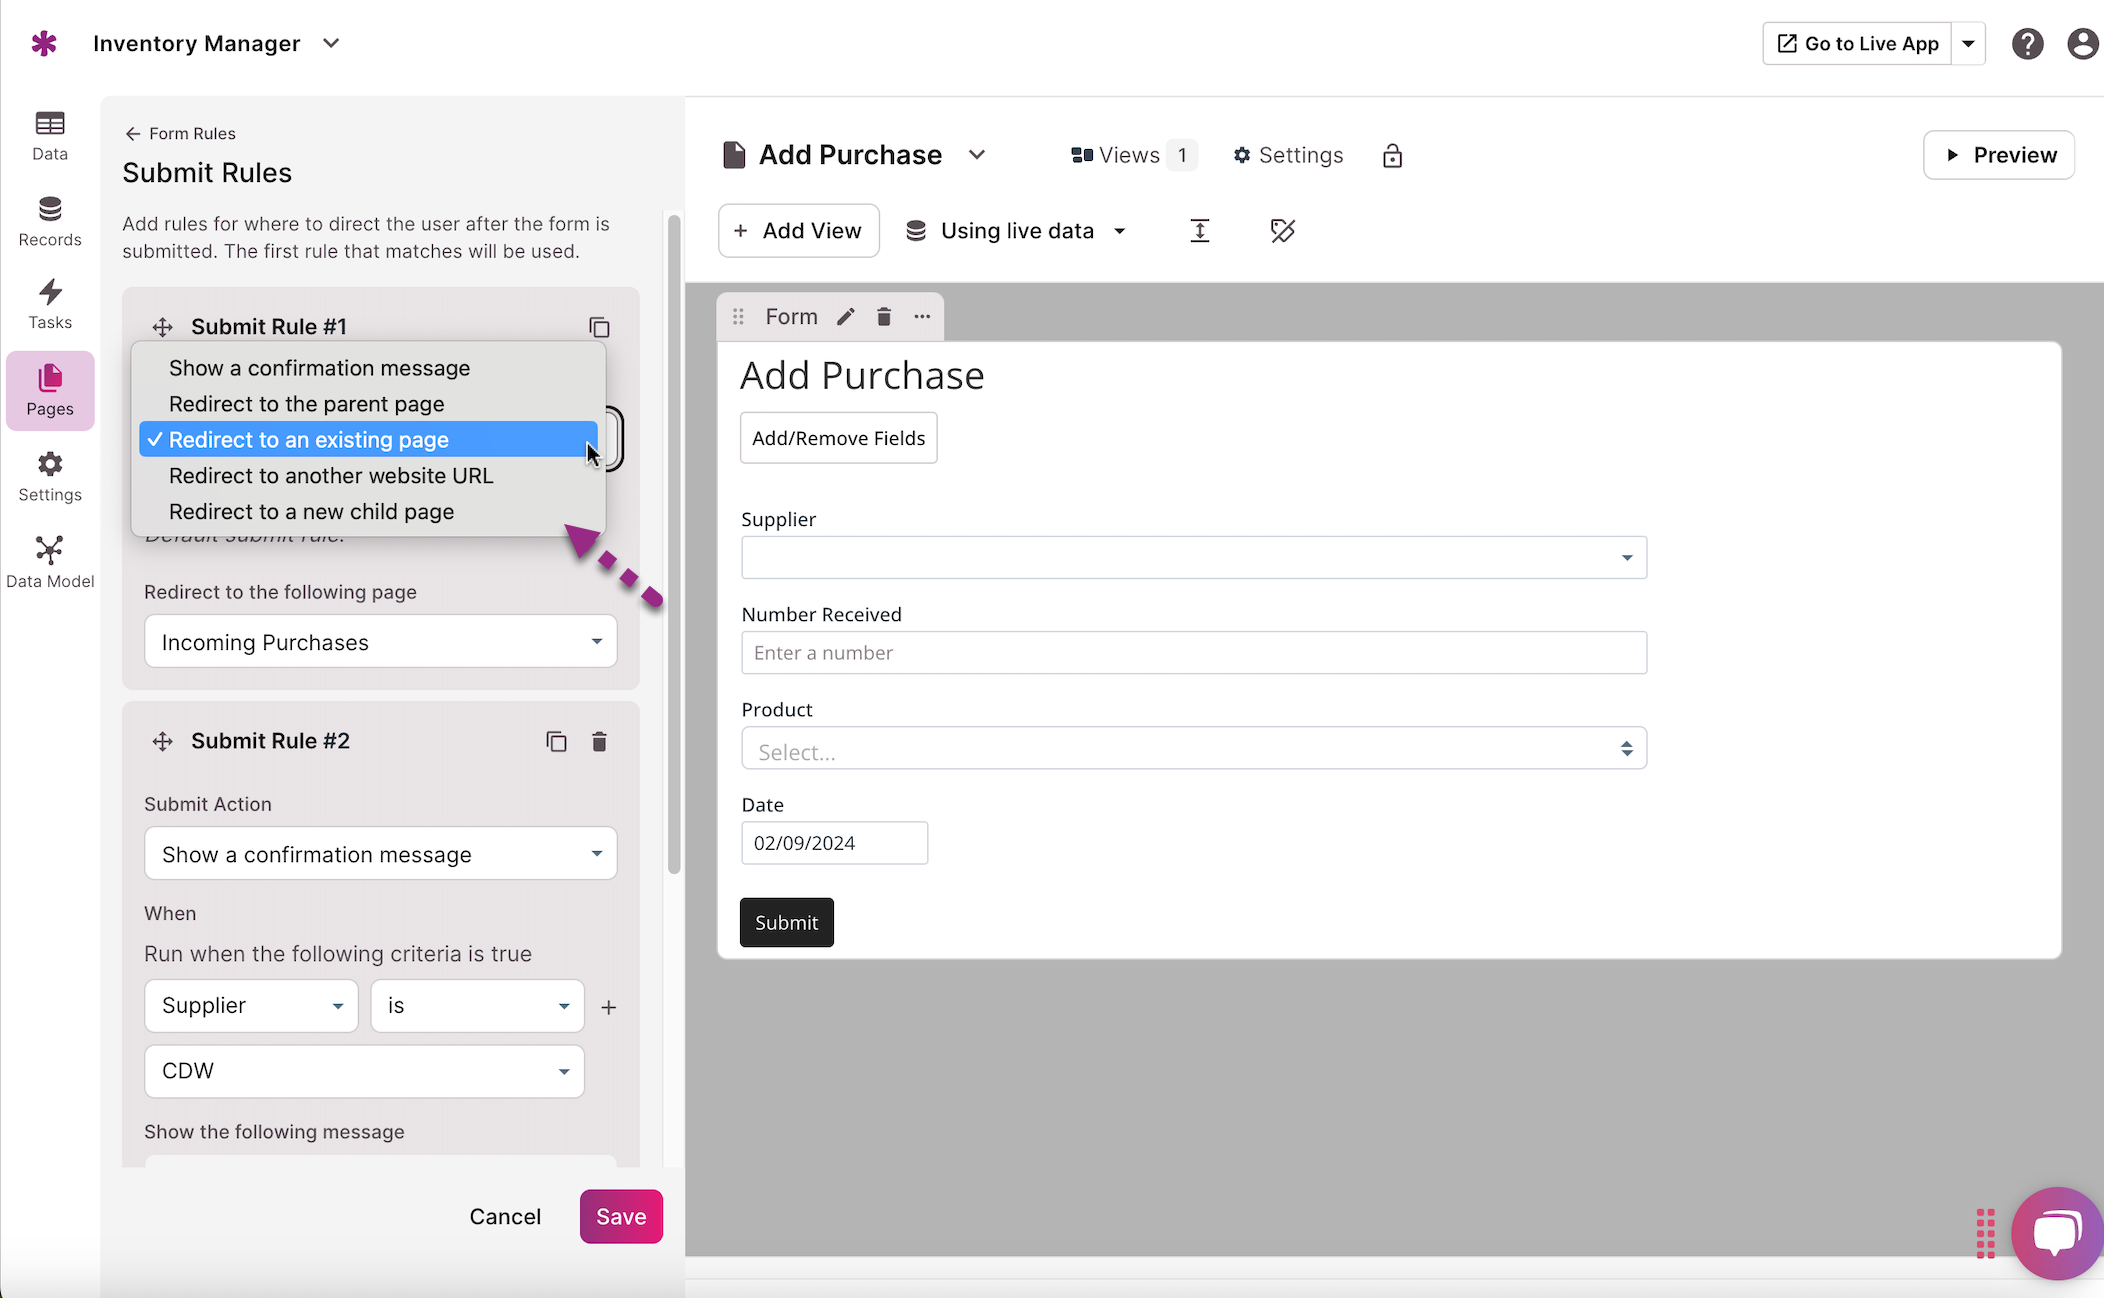The height and width of the screenshot is (1298, 2104).
Task: Select 'Show a confirmation message' option
Action: coord(368,368)
